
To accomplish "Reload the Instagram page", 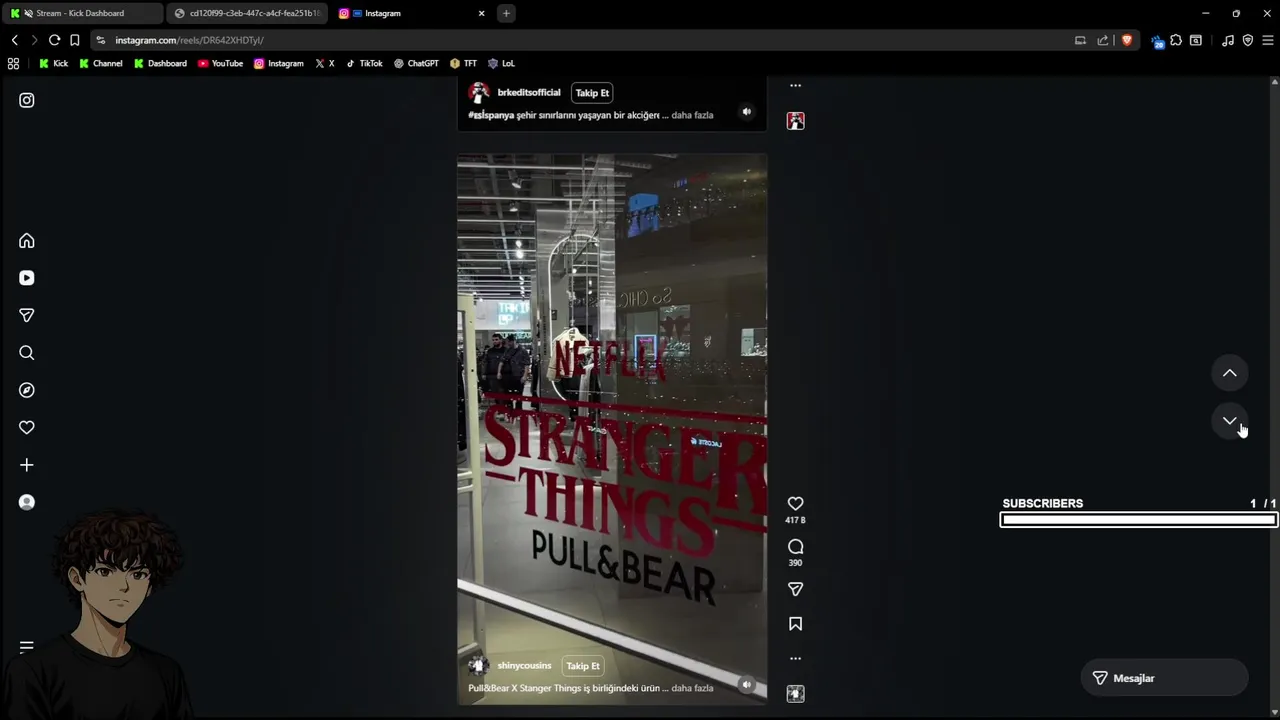I will 54,40.
